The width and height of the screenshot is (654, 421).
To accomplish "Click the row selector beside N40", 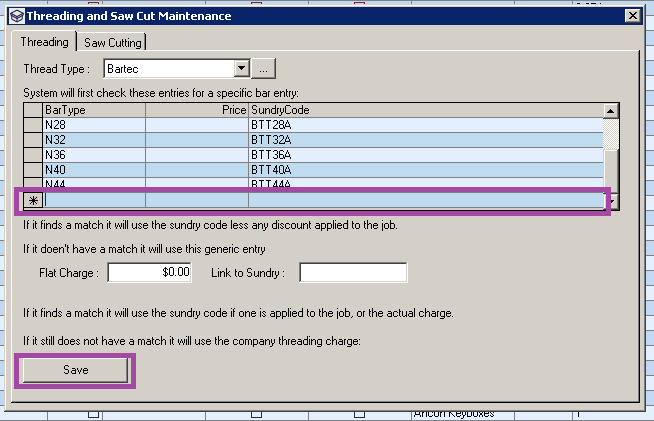I will (x=33, y=170).
